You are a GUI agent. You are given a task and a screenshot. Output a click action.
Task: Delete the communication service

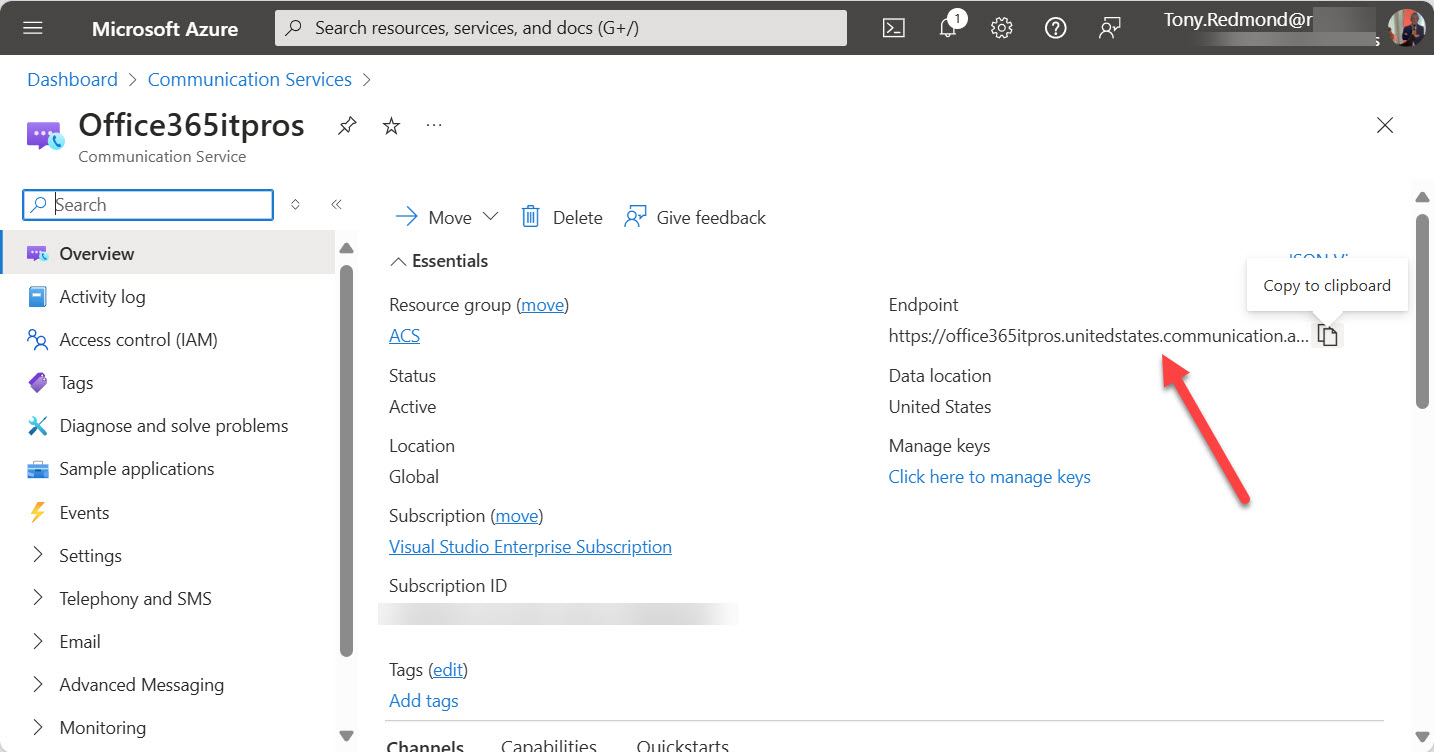pyautogui.click(x=562, y=216)
